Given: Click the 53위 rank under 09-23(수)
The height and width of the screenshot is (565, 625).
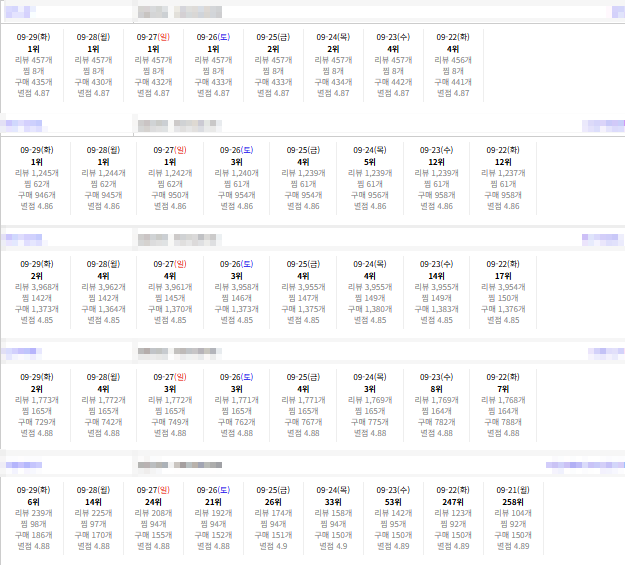Looking at the screenshot, I should 393,502.
